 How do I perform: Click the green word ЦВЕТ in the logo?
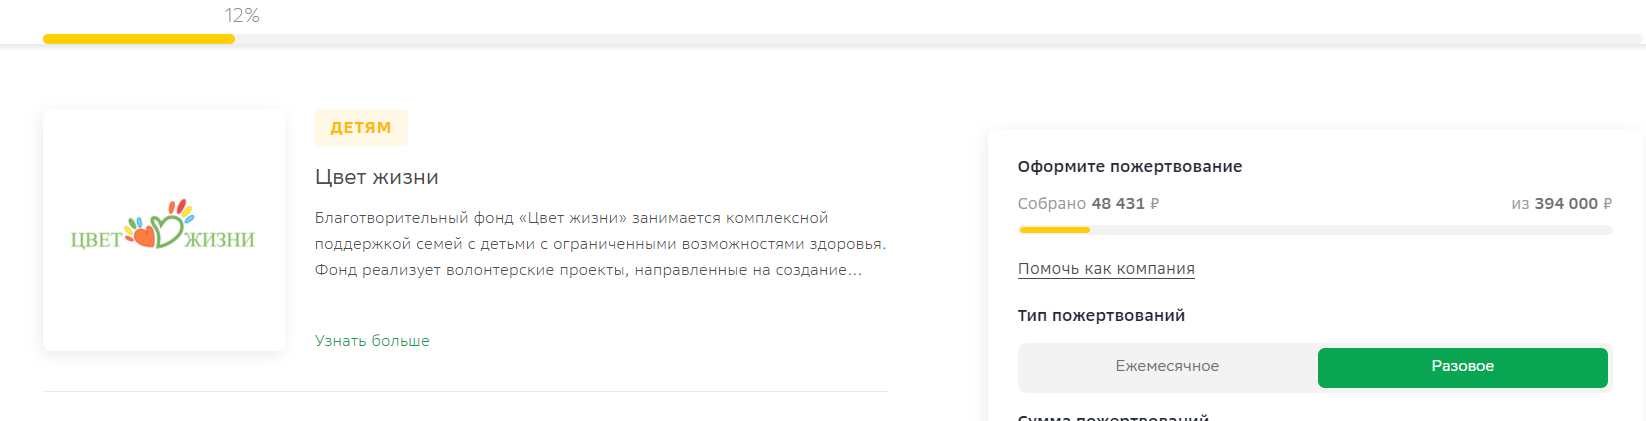(96, 240)
